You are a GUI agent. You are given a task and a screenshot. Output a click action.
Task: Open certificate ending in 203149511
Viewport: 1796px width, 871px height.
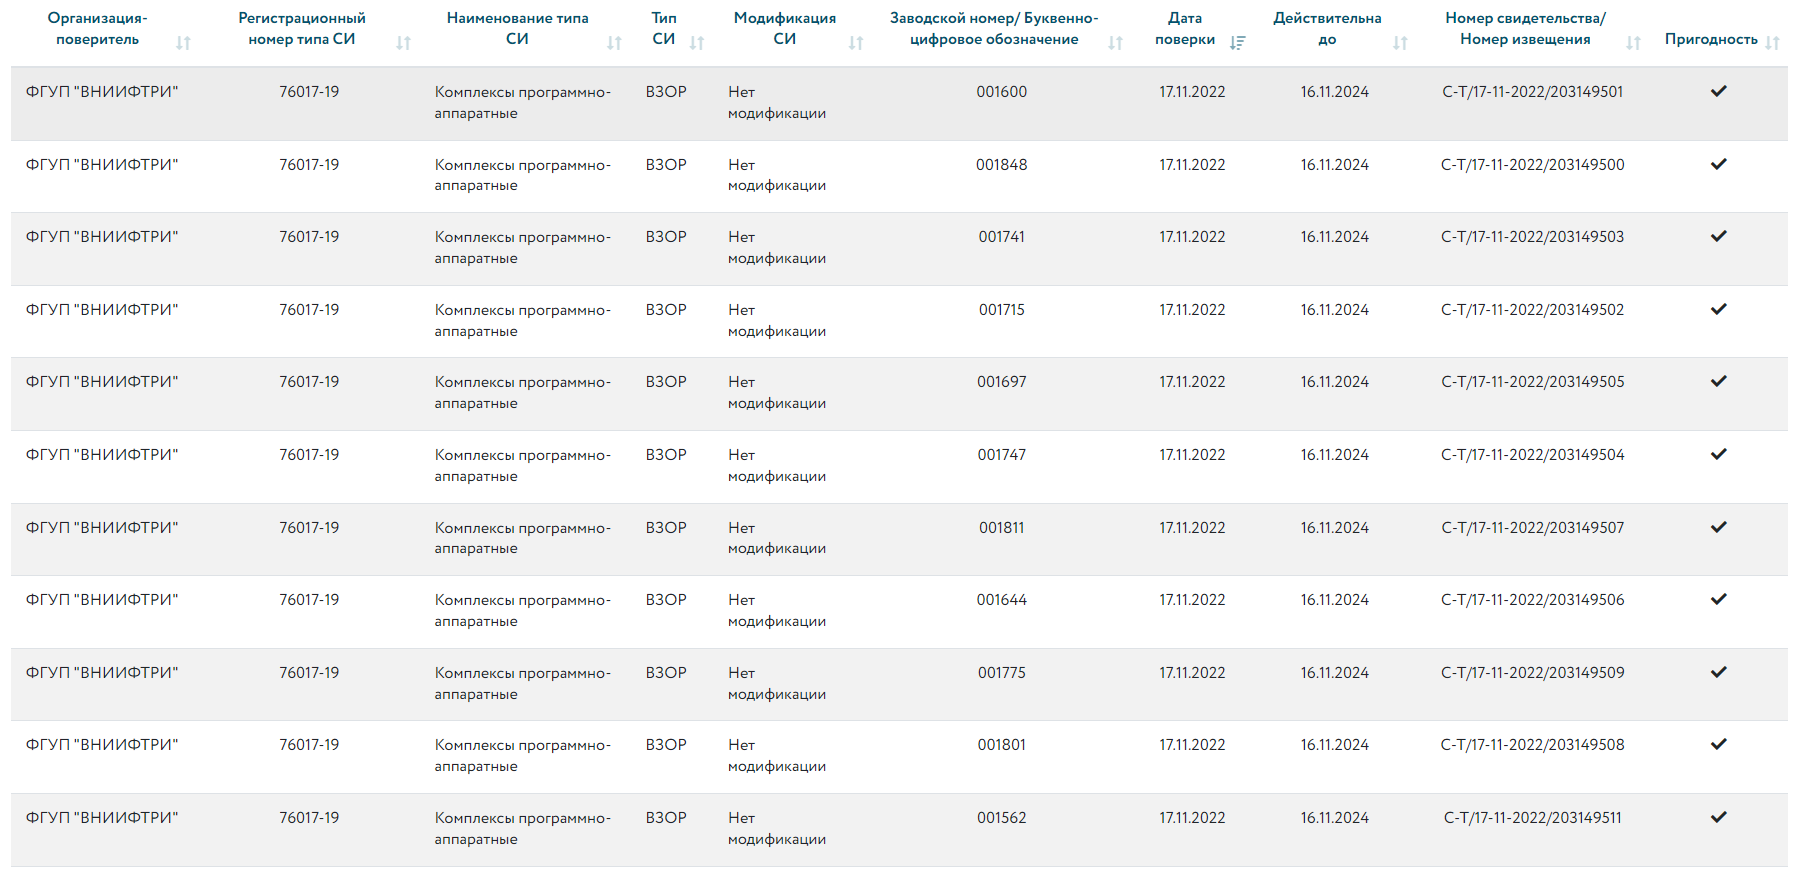(x=1532, y=818)
